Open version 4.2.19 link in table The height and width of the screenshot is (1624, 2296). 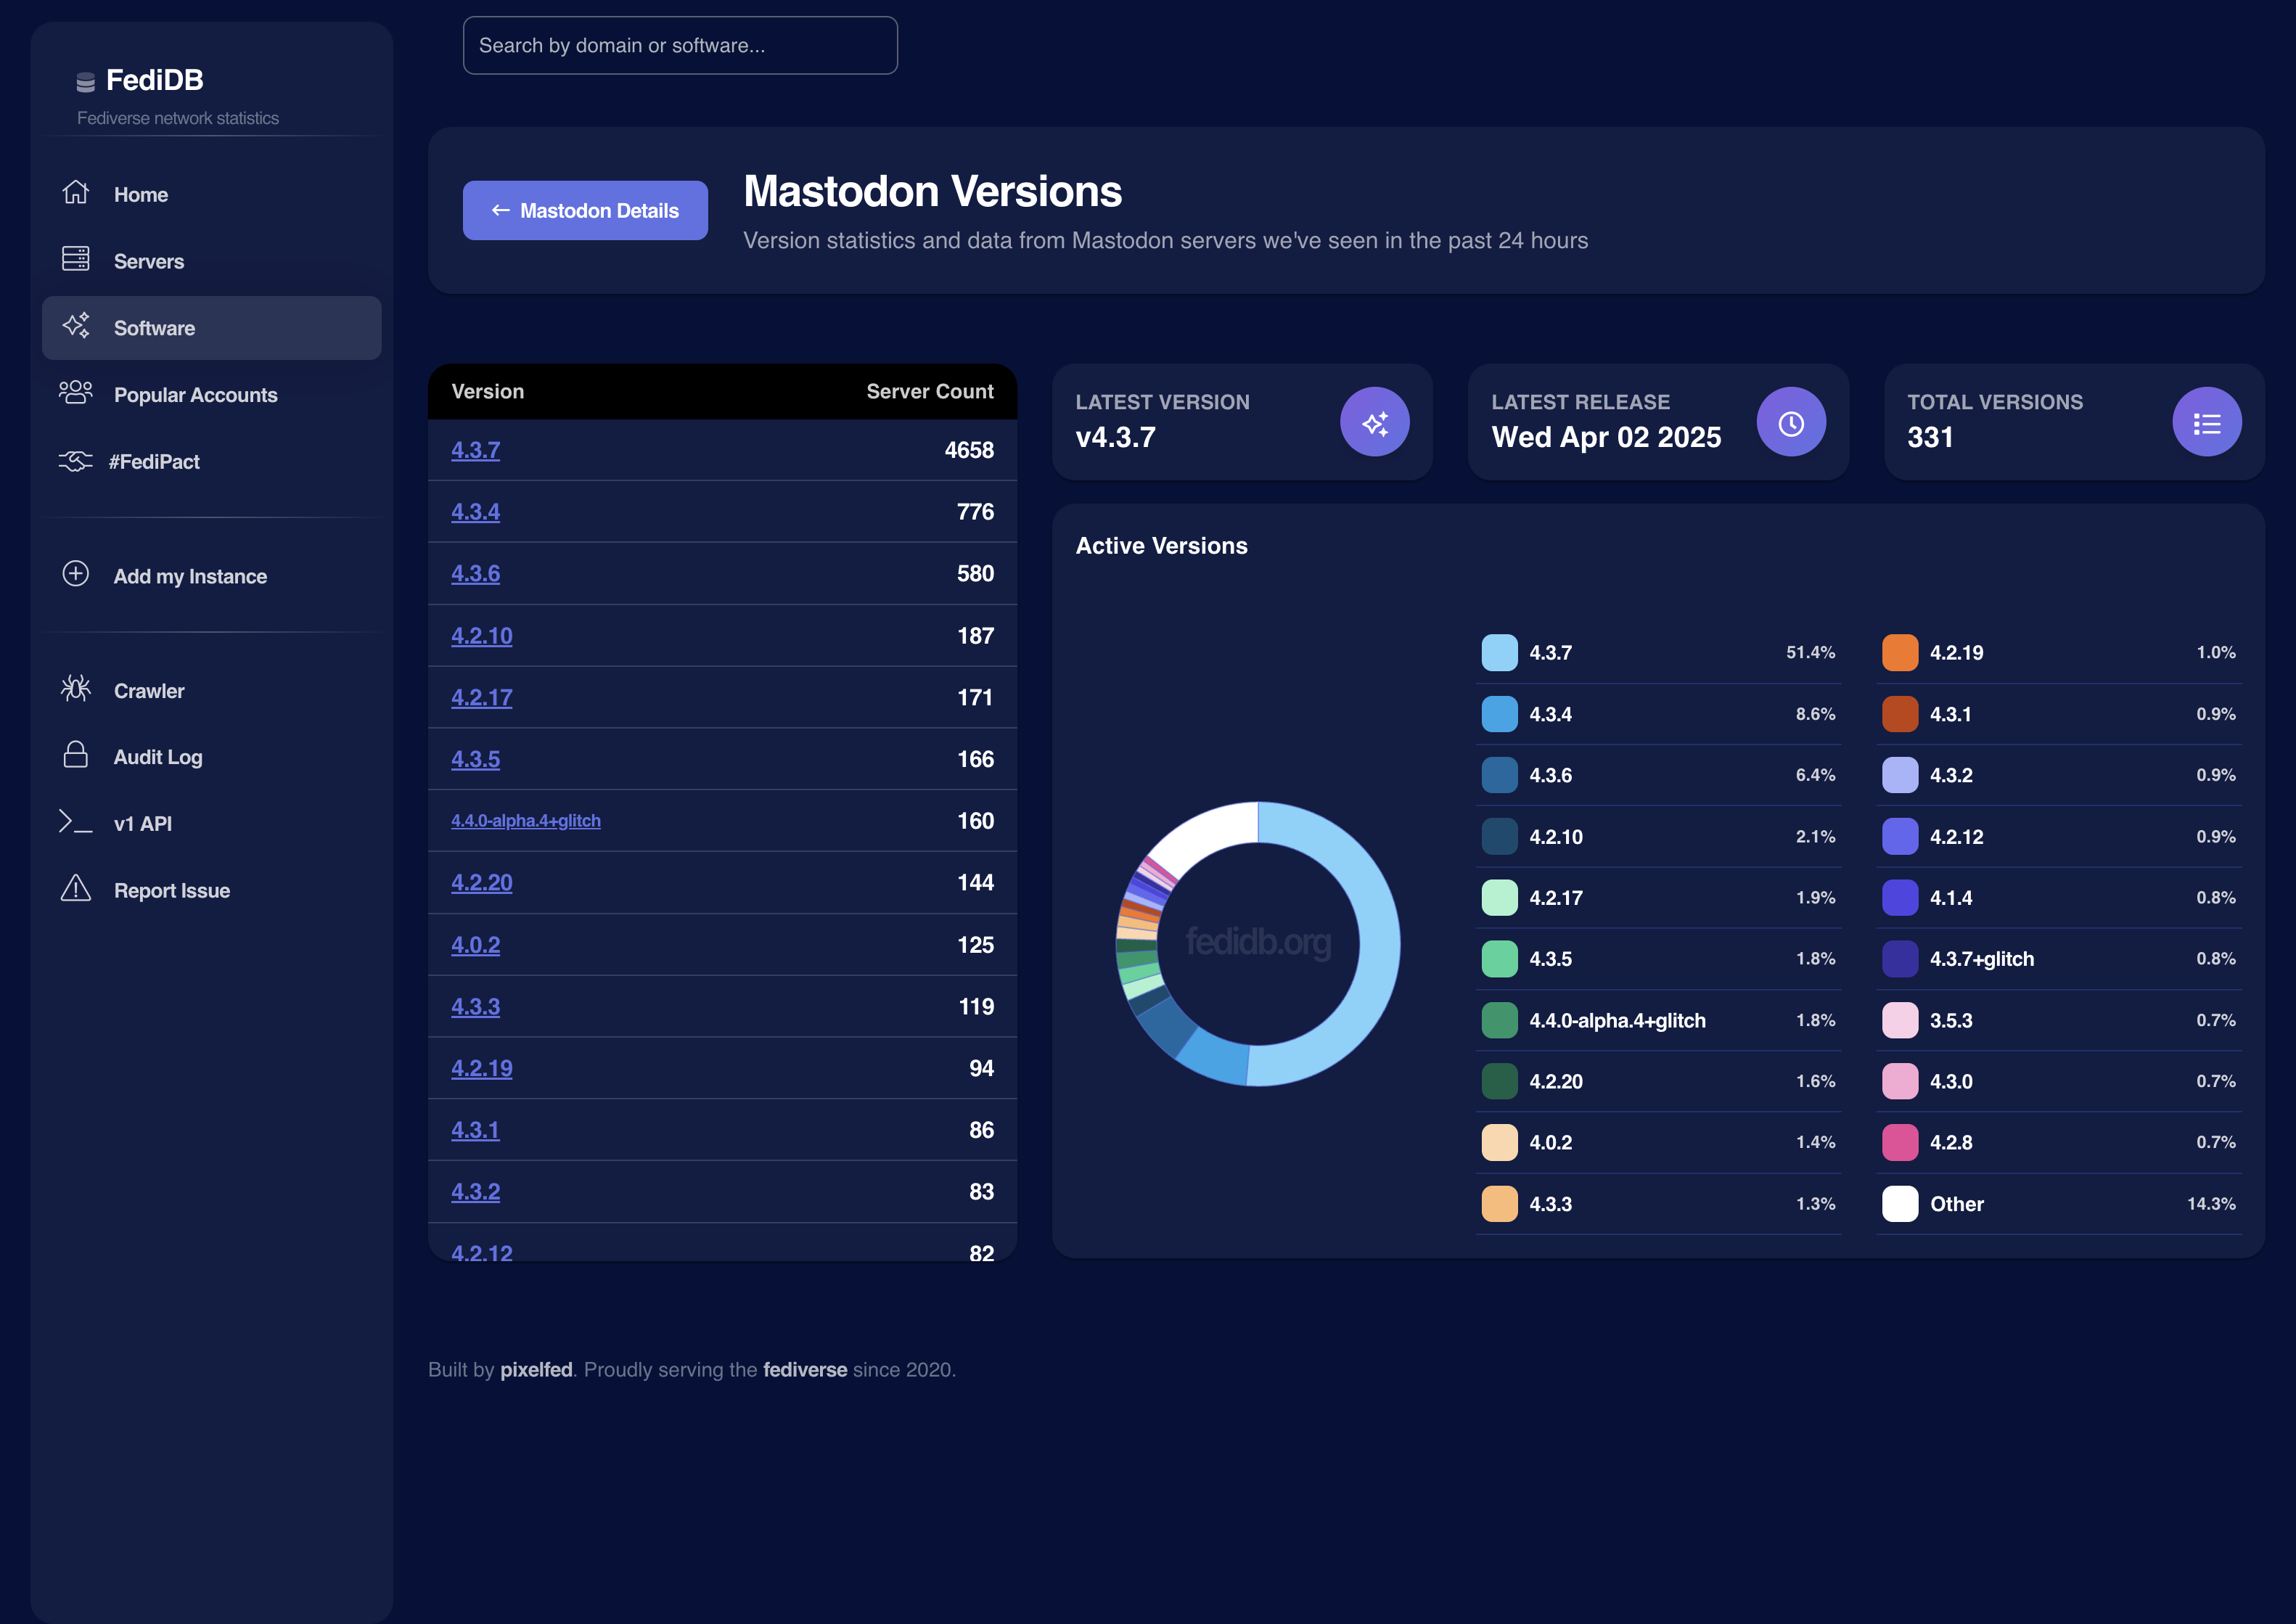pyautogui.click(x=481, y=1068)
